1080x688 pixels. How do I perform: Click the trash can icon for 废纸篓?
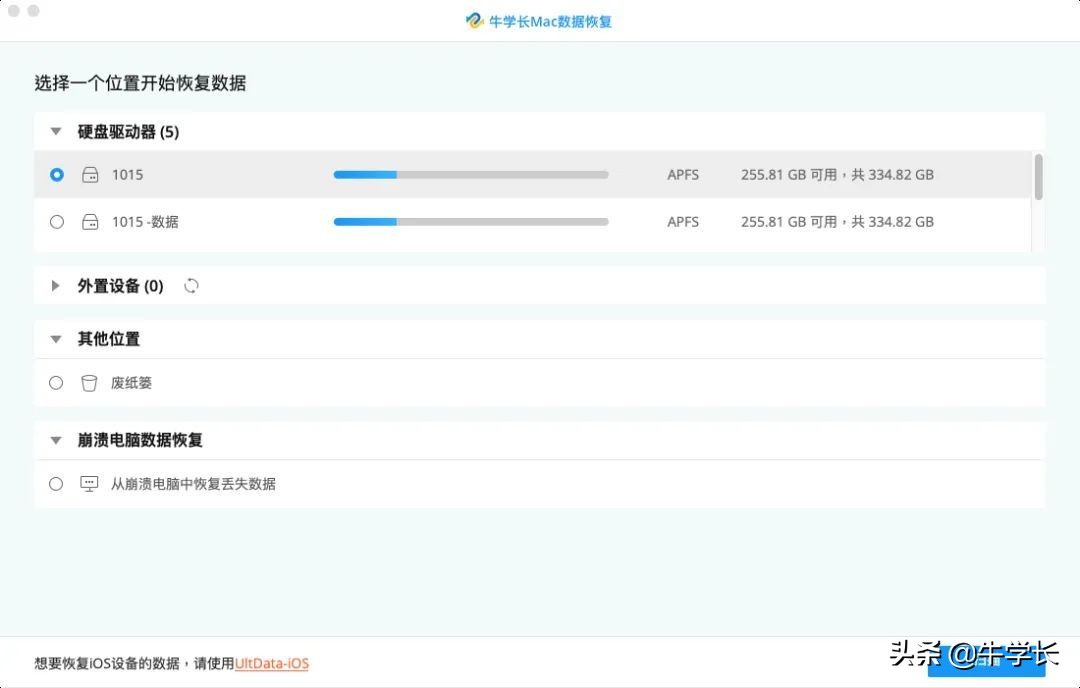tap(89, 382)
